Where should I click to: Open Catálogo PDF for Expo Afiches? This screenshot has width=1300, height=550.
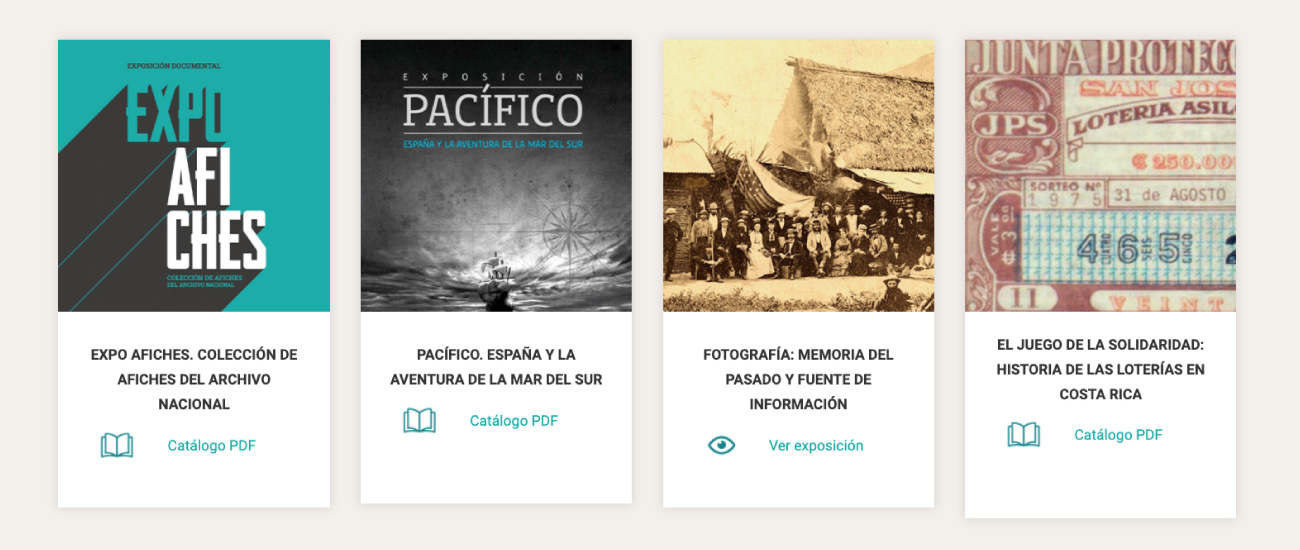pyautogui.click(x=212, y=446)
